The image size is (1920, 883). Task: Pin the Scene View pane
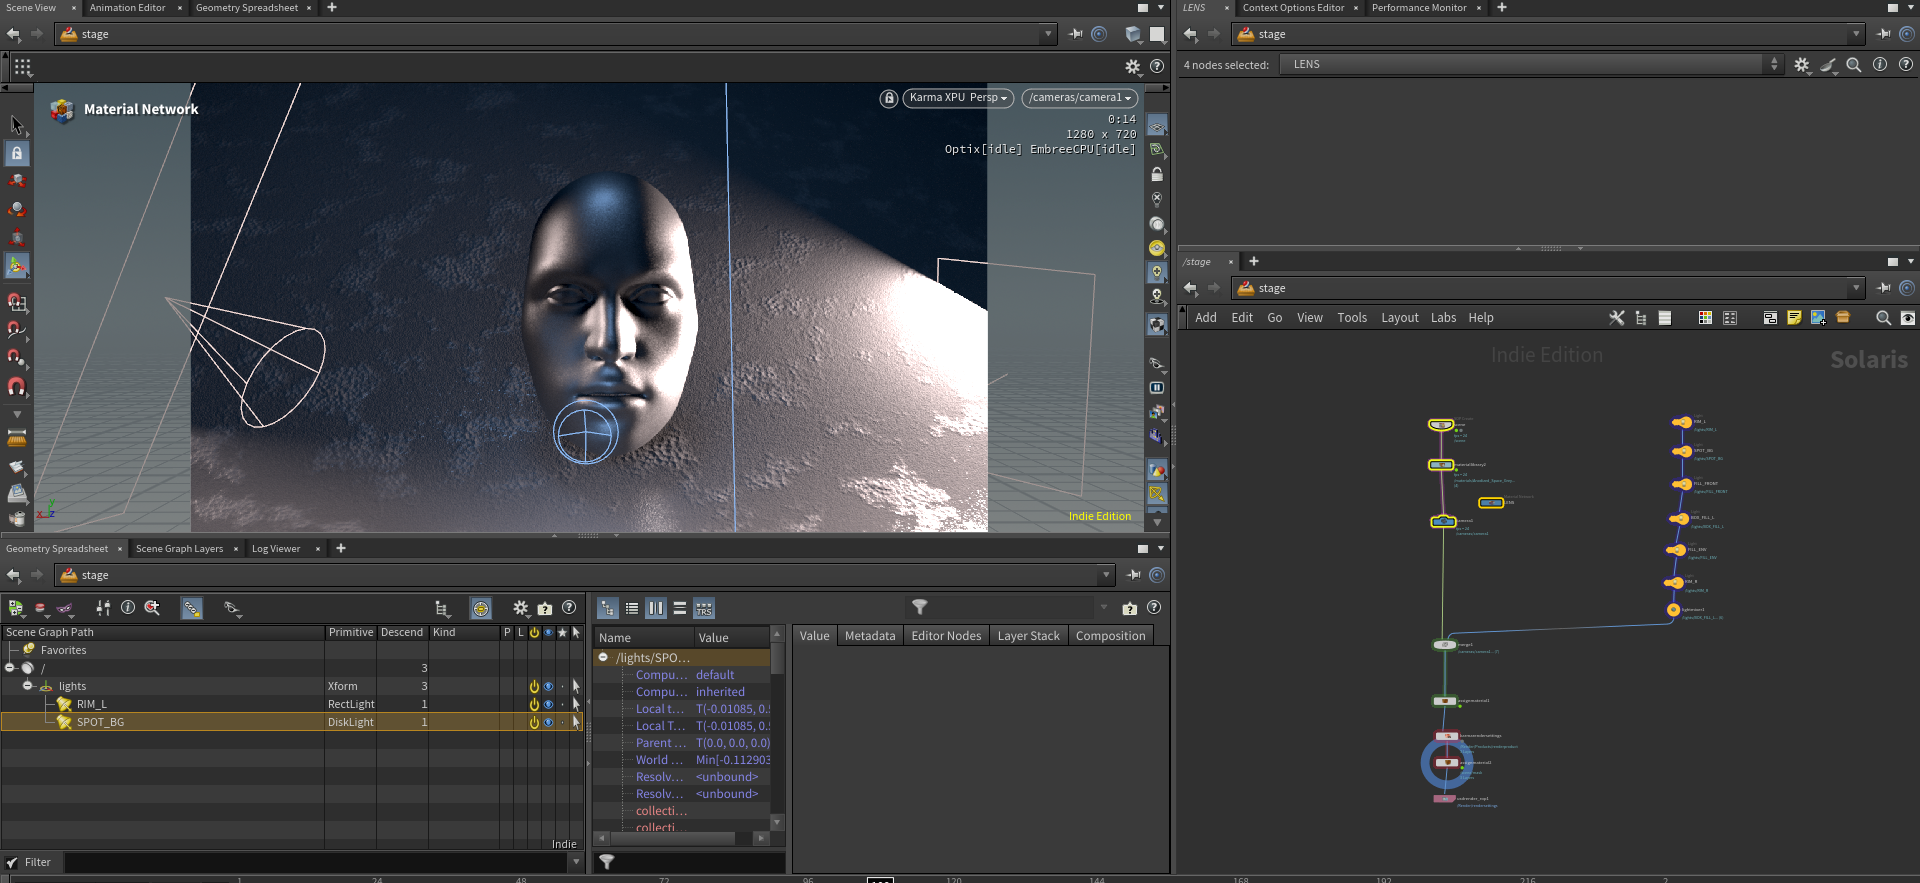[1076, 34]
